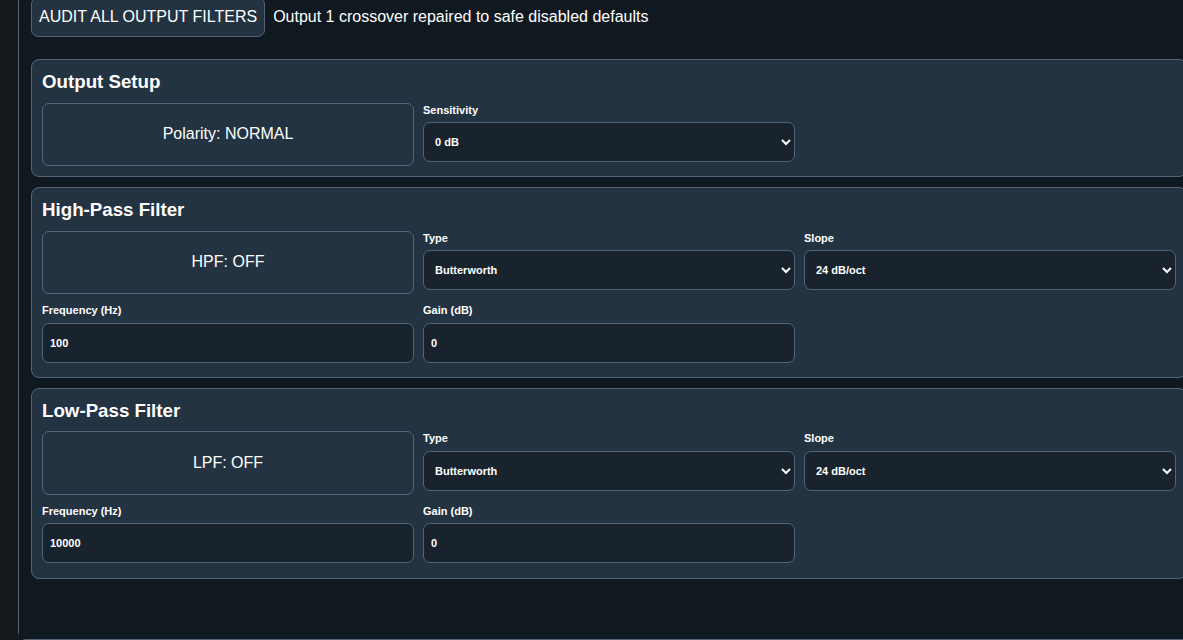Enable the high-pass filter with HPF: OFF

(x=228, y=263)
